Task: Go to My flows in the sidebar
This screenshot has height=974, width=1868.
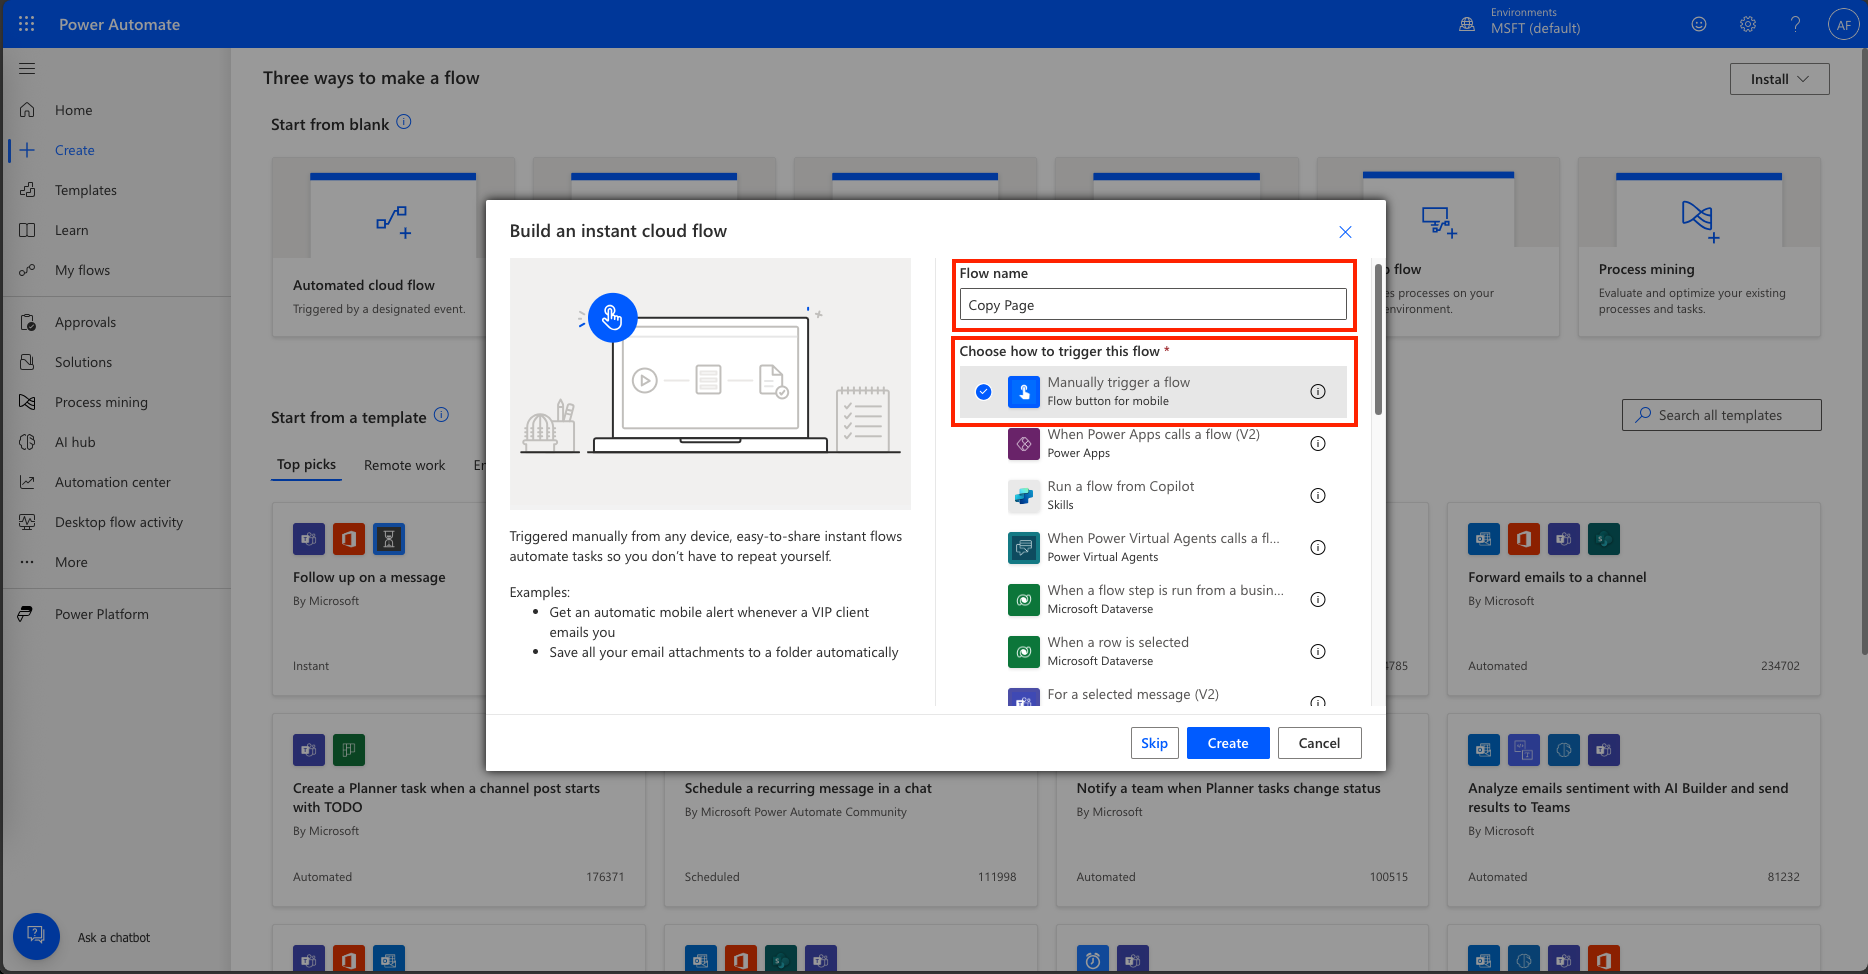Action: (x=82, y=270)
